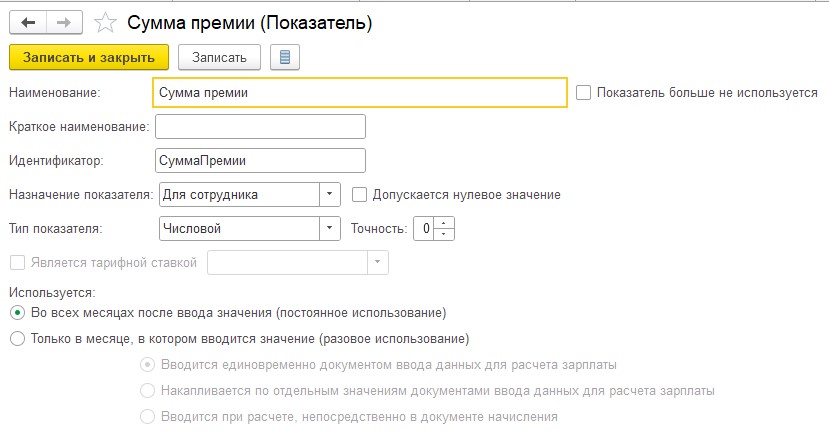Select 'Только в месяце' разовое использование option
Screen dimensions: 829x439
pos(17,339)
